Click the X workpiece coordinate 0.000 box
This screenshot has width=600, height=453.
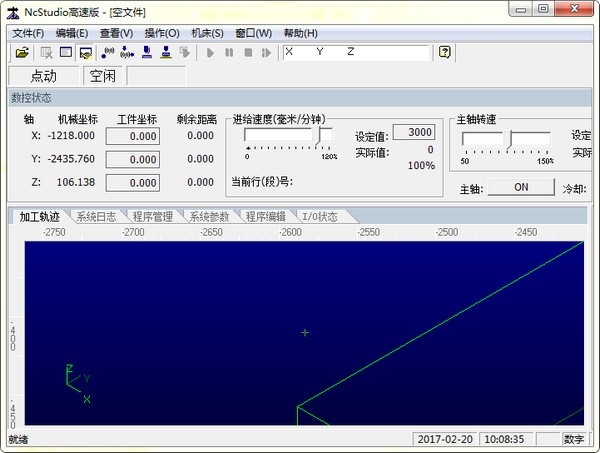tap(133, 136)
